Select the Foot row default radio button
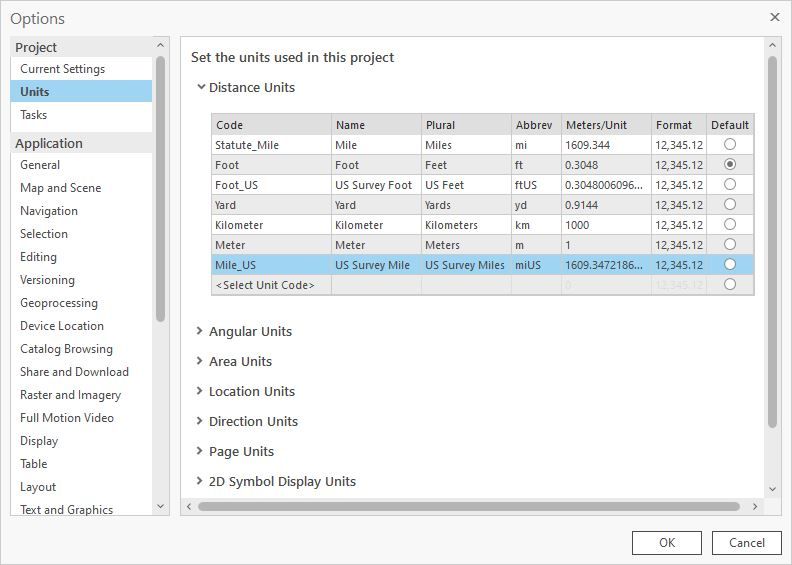This screenshot has height=565, width=792. pyautogui.click(x=729, y=165)
